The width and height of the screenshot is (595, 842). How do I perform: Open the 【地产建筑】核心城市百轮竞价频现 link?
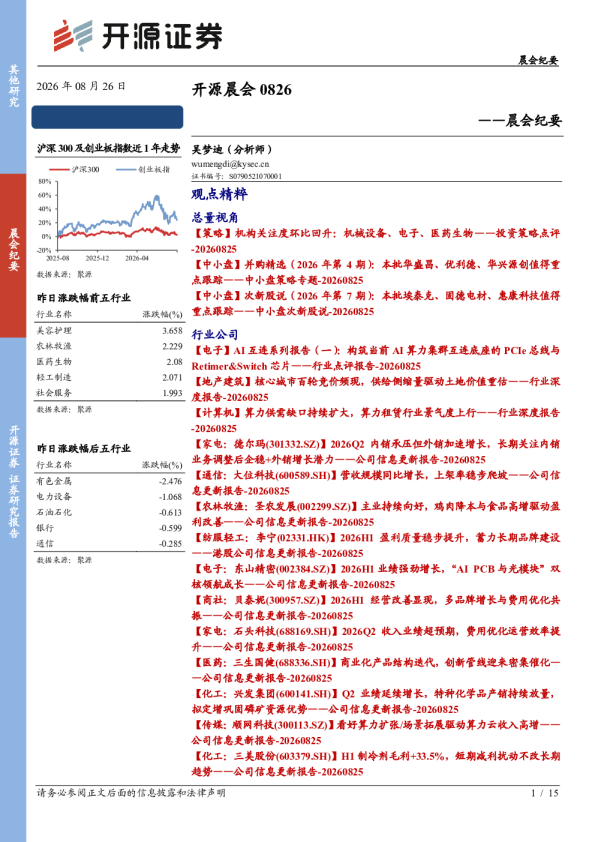coord(376,389)
